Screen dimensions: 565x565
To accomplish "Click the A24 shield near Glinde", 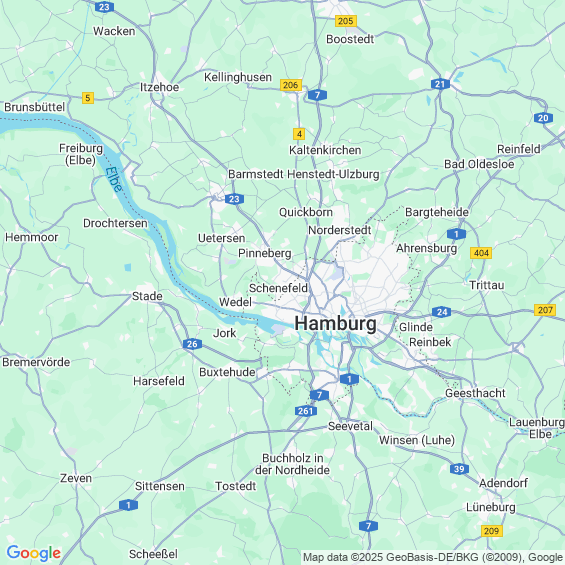I will click(x=441, y=312).
